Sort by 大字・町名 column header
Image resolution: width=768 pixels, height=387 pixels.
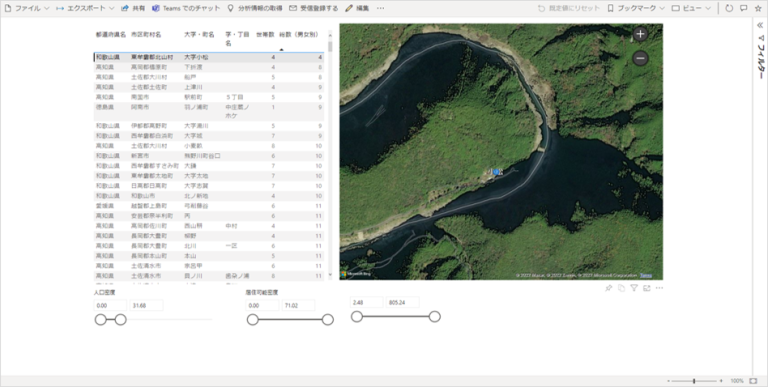click(199, 35)
